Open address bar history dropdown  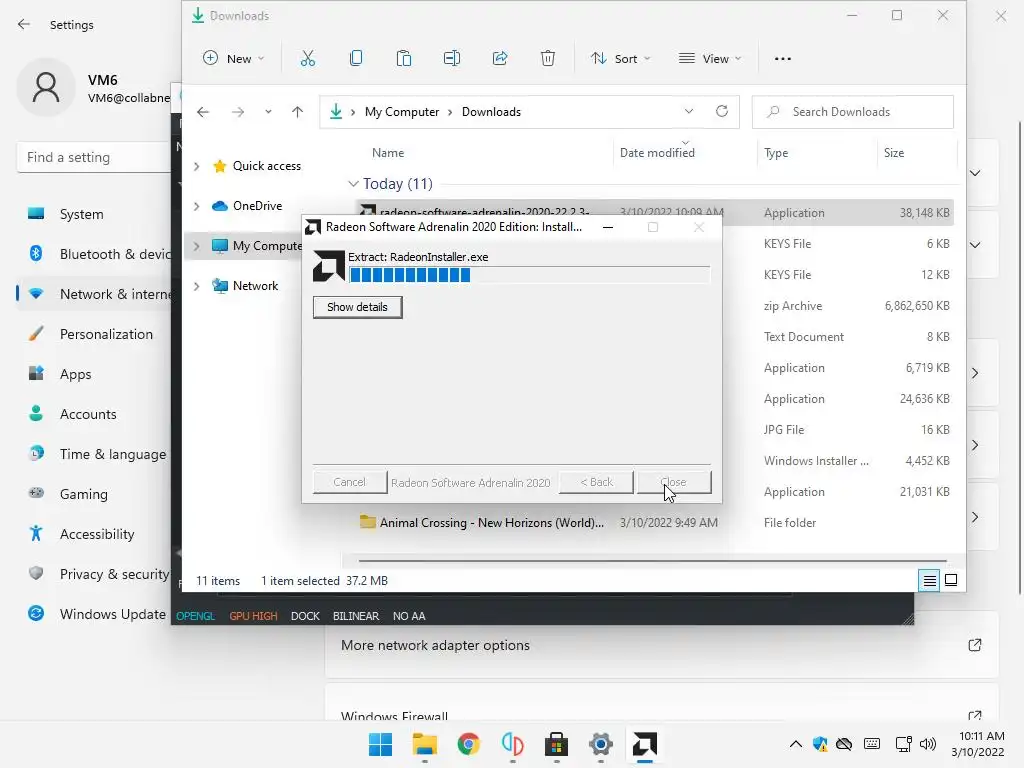coord(688,111)
